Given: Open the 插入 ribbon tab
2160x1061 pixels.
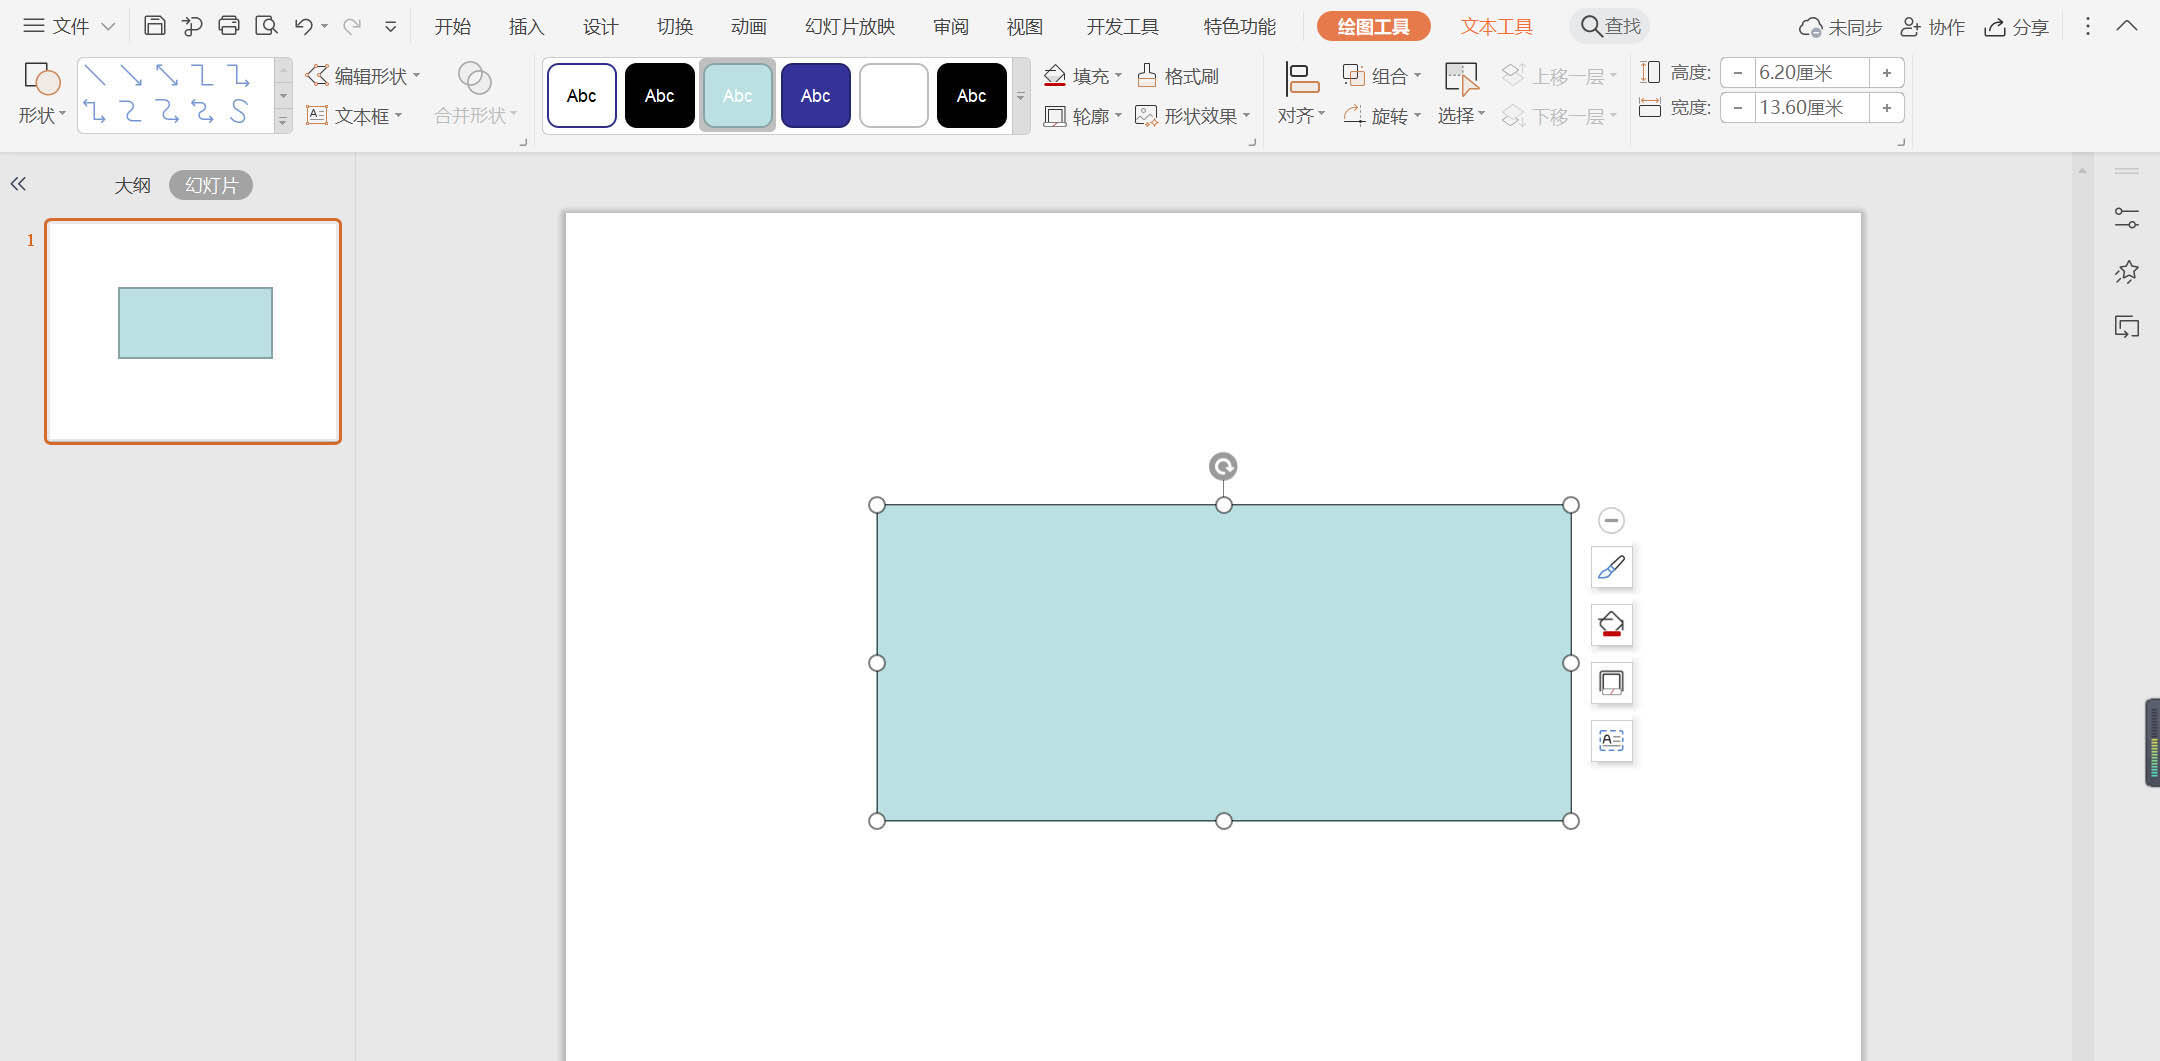Looking at the screenshot, I should point(526,27).
